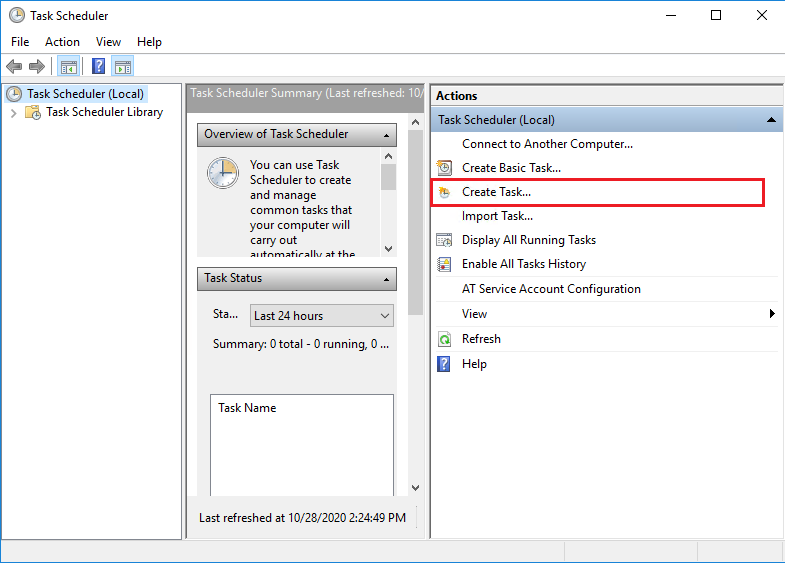
Task: Click View in the Actions pane
Action: [x=474, y=314]
